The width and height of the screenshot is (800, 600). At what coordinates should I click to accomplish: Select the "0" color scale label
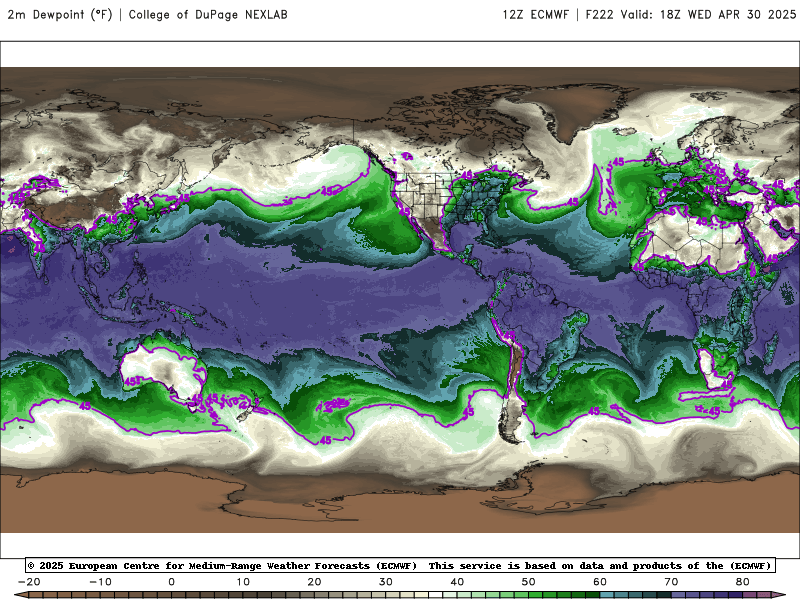tap(171, 582)
